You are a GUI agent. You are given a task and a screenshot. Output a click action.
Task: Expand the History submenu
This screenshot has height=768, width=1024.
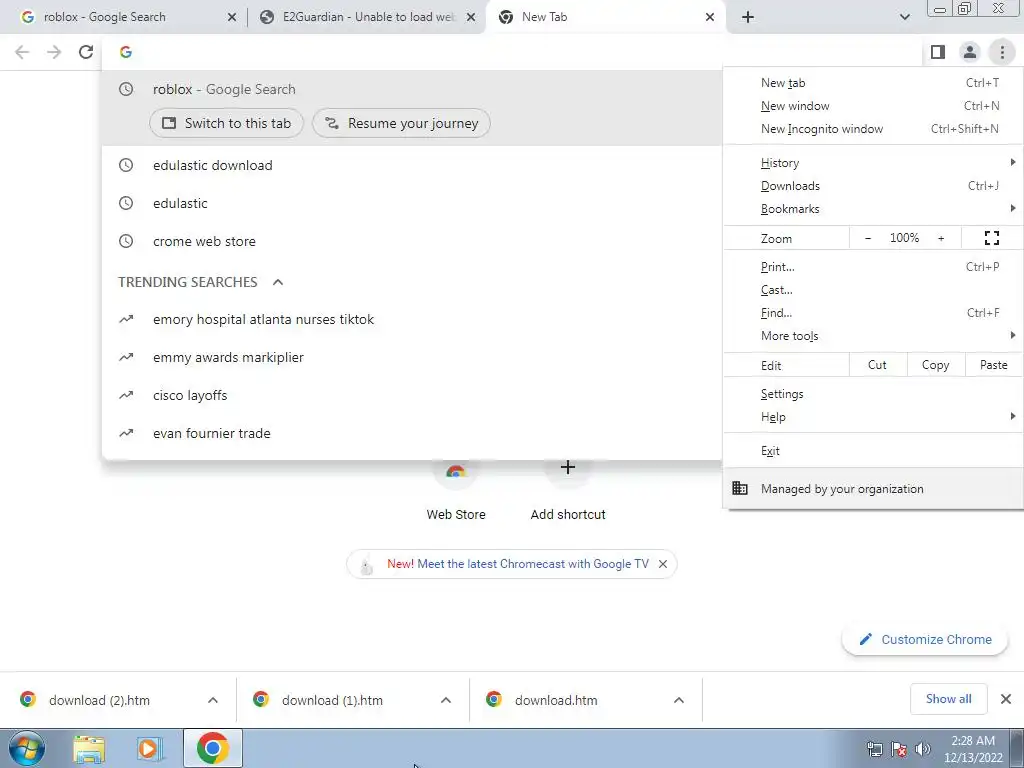pos(873,163)
